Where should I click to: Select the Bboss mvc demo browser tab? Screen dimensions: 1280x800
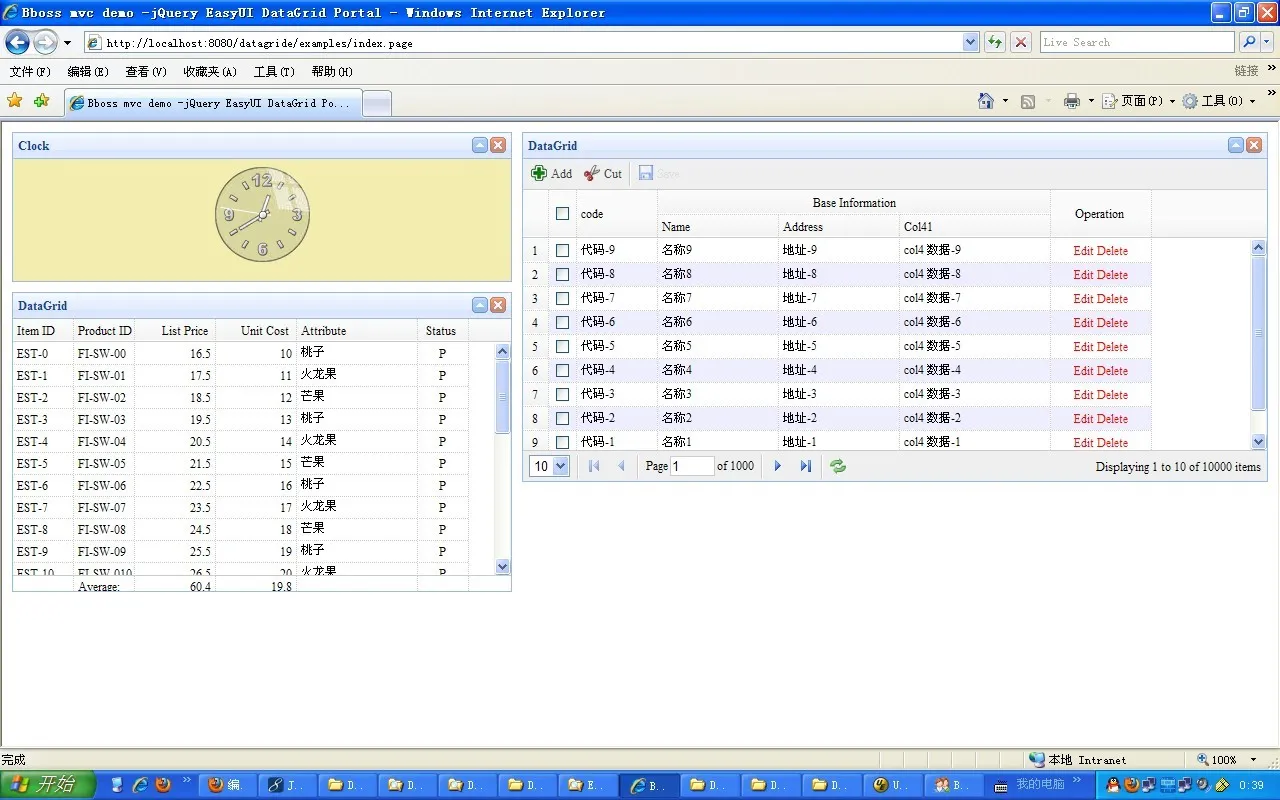[212, 103]
